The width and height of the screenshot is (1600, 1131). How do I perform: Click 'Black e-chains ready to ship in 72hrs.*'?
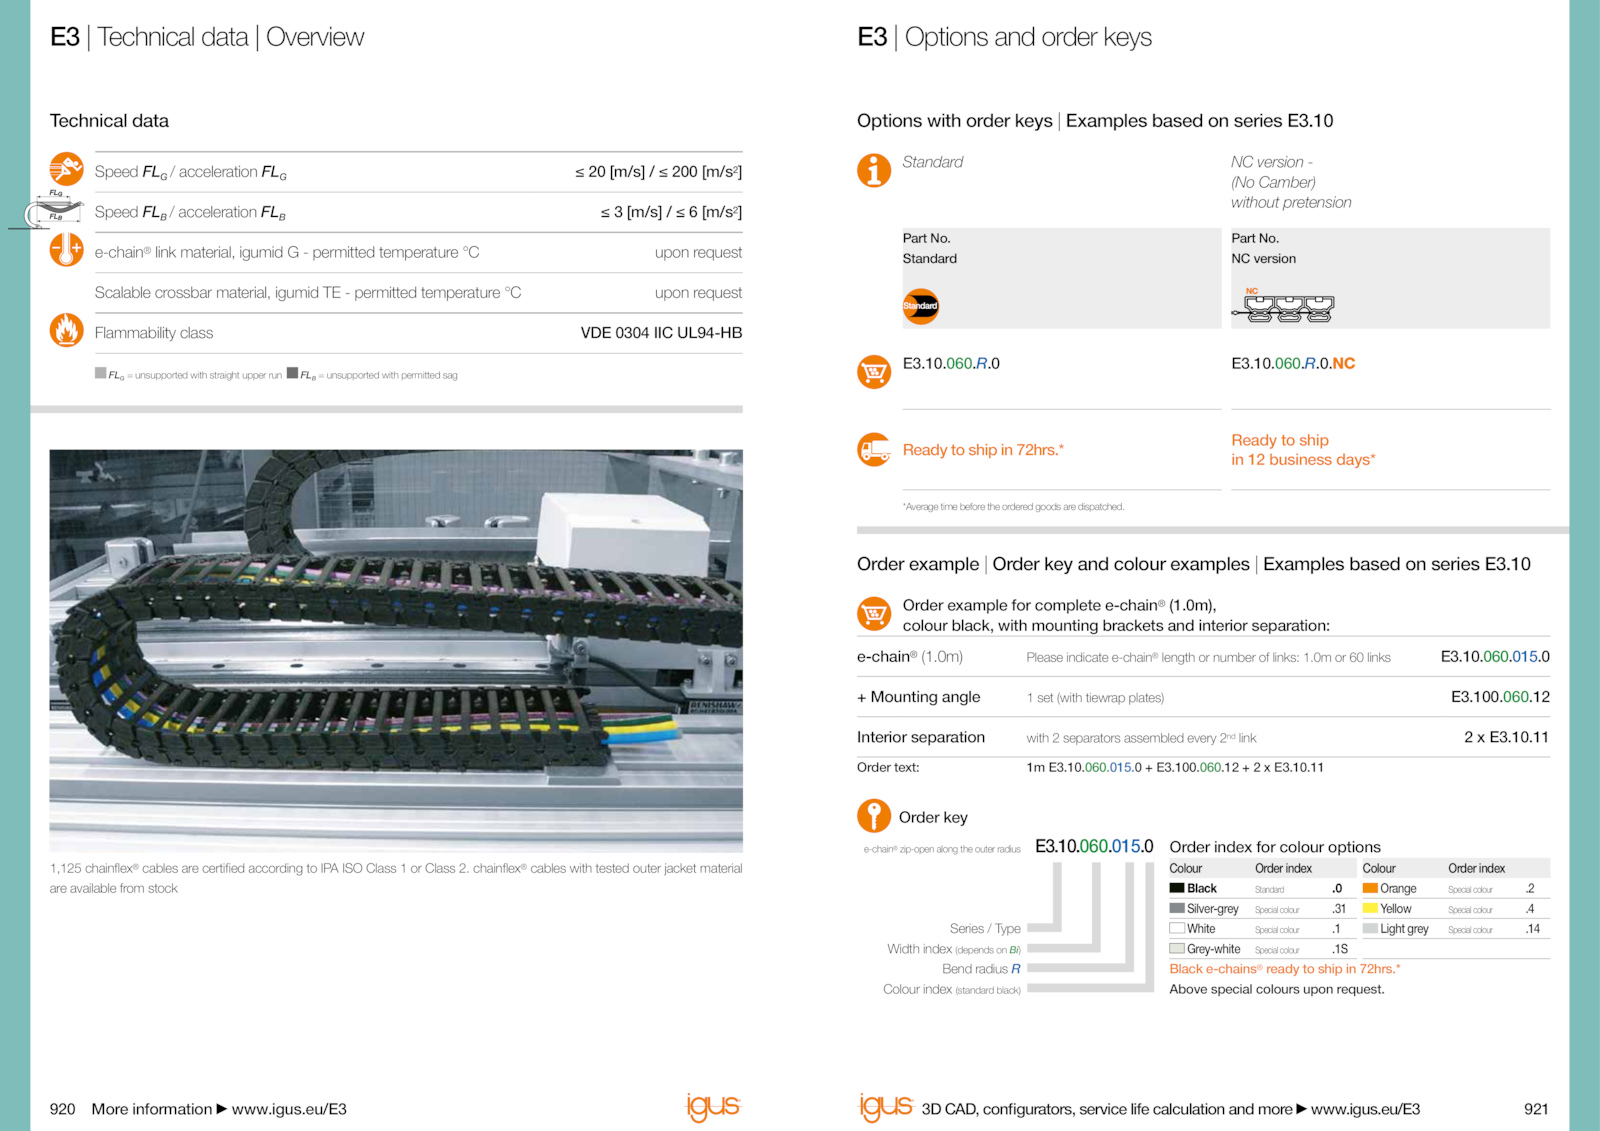click(1285, 969)
